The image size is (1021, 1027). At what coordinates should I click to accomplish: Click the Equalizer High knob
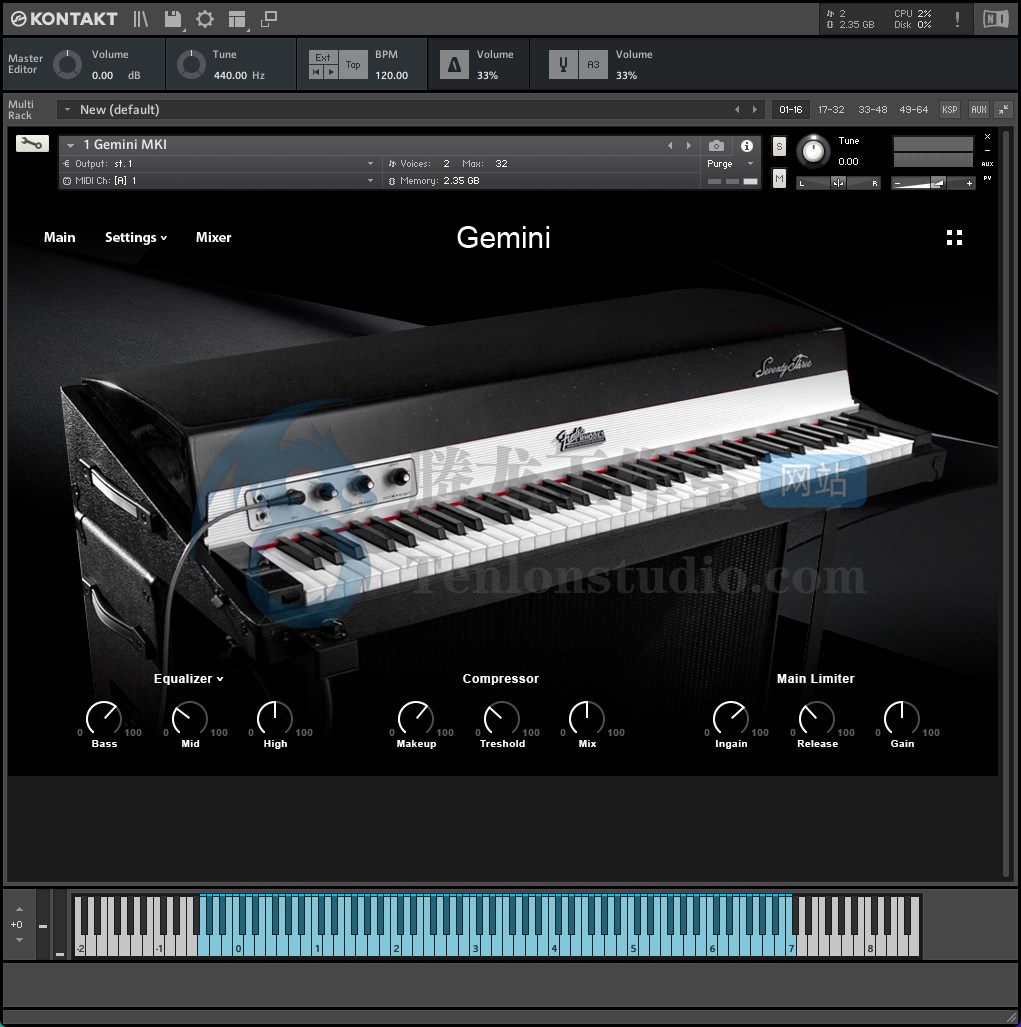275,719
